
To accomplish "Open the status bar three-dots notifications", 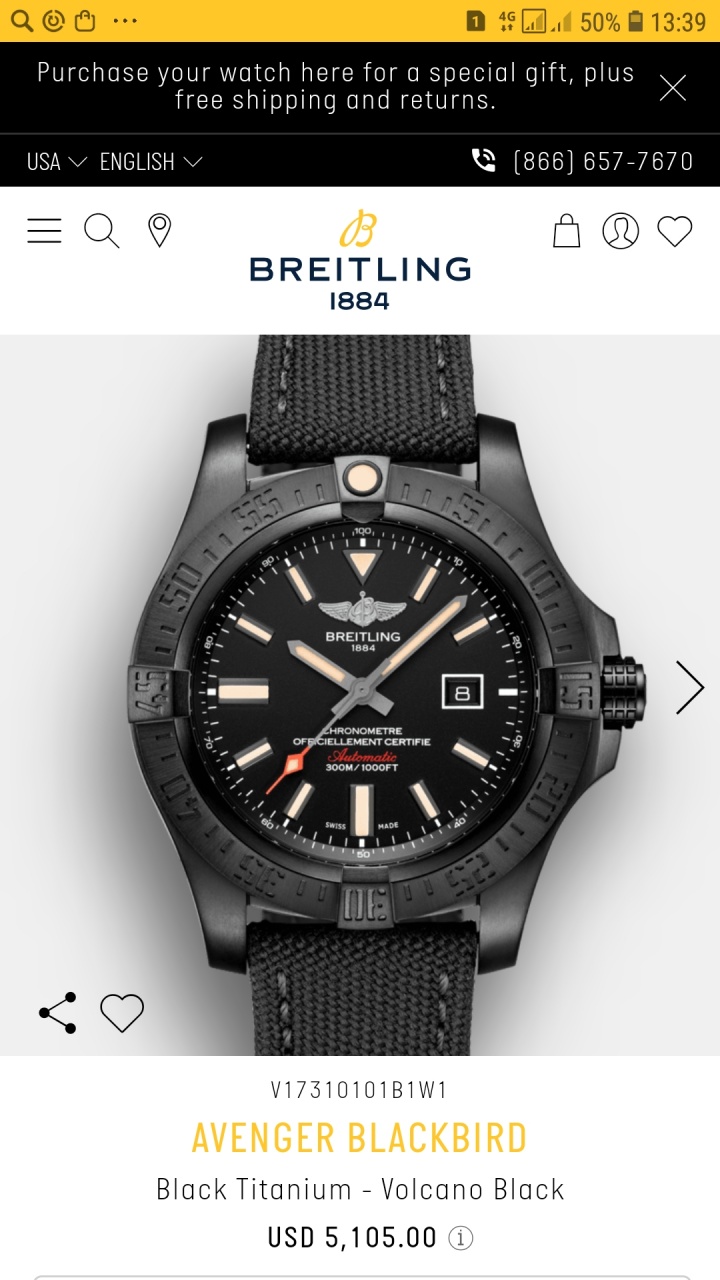I will (125, 20).
